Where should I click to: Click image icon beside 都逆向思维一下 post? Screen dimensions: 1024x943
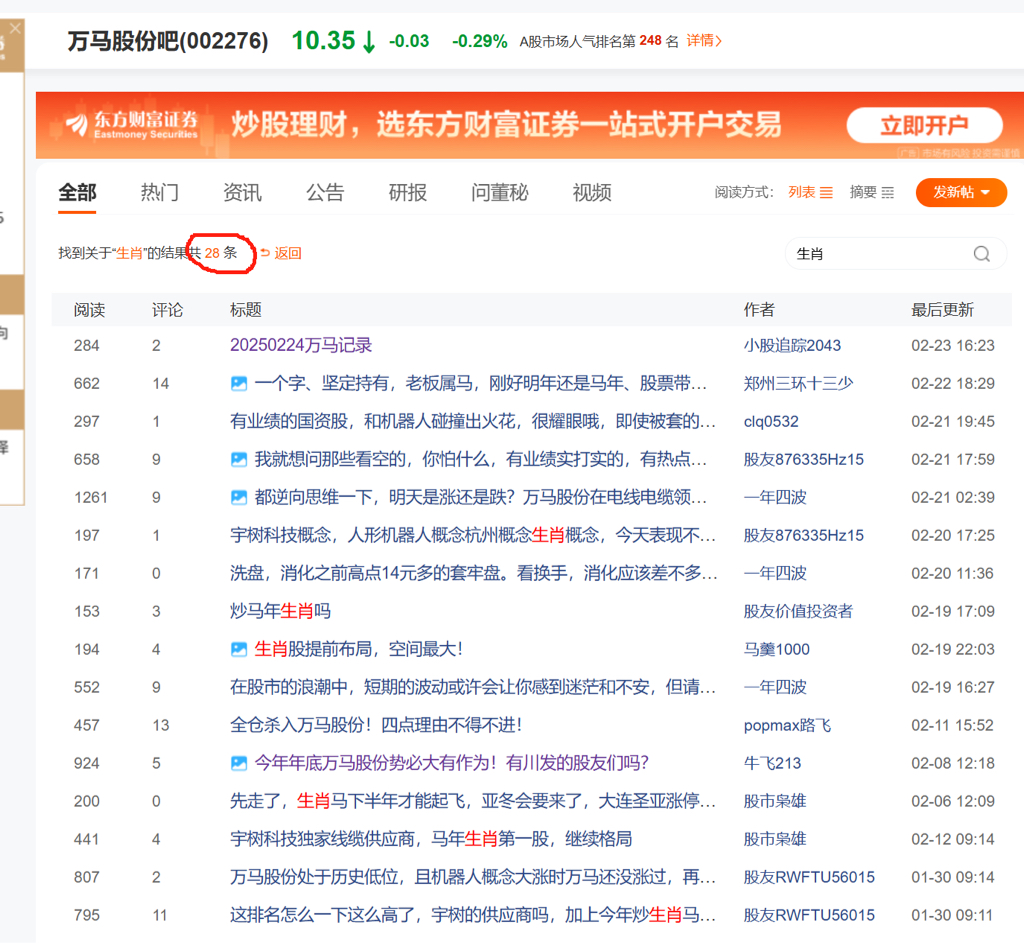239,497
